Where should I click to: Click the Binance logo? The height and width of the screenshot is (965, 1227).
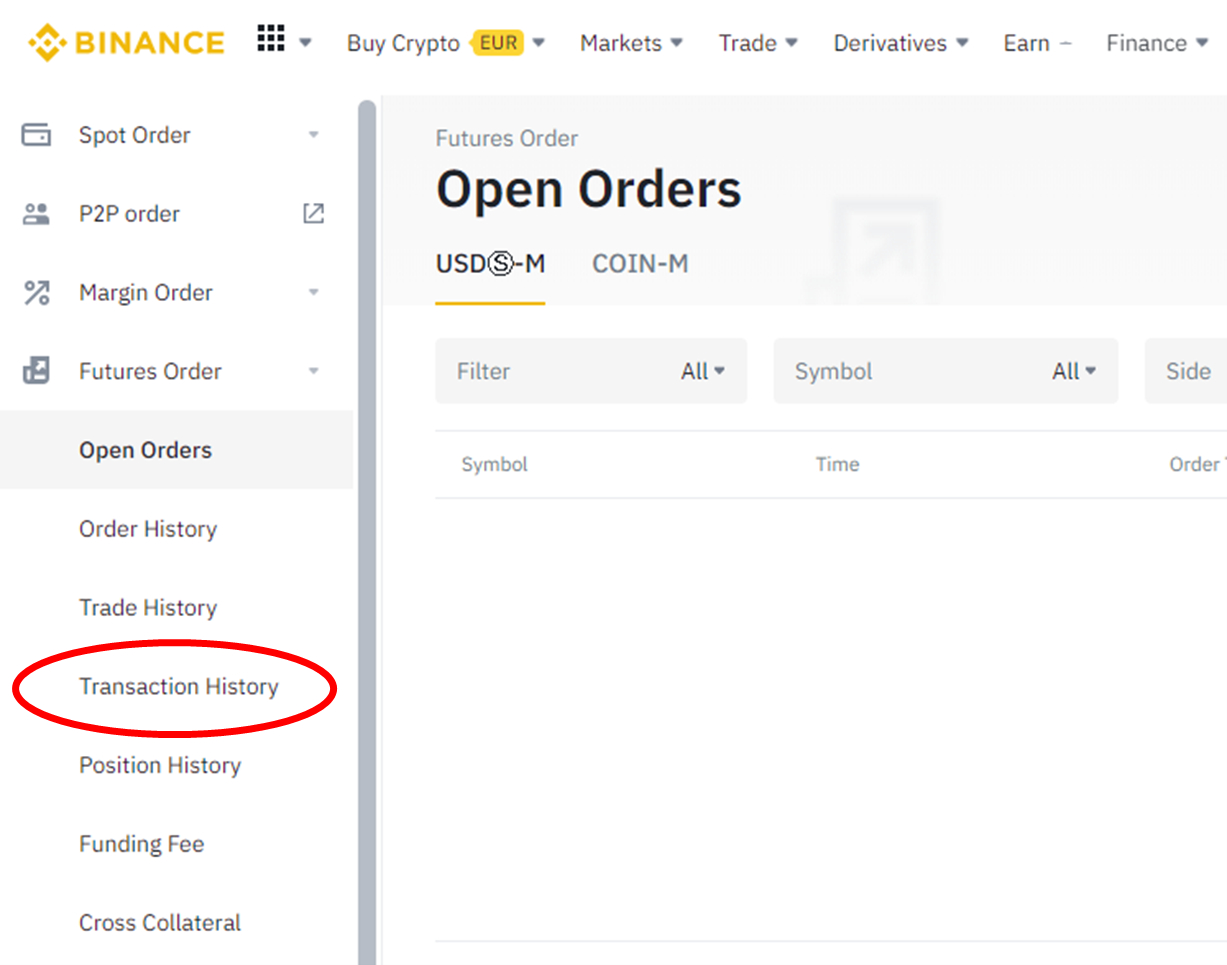click(x=127, y=43)
